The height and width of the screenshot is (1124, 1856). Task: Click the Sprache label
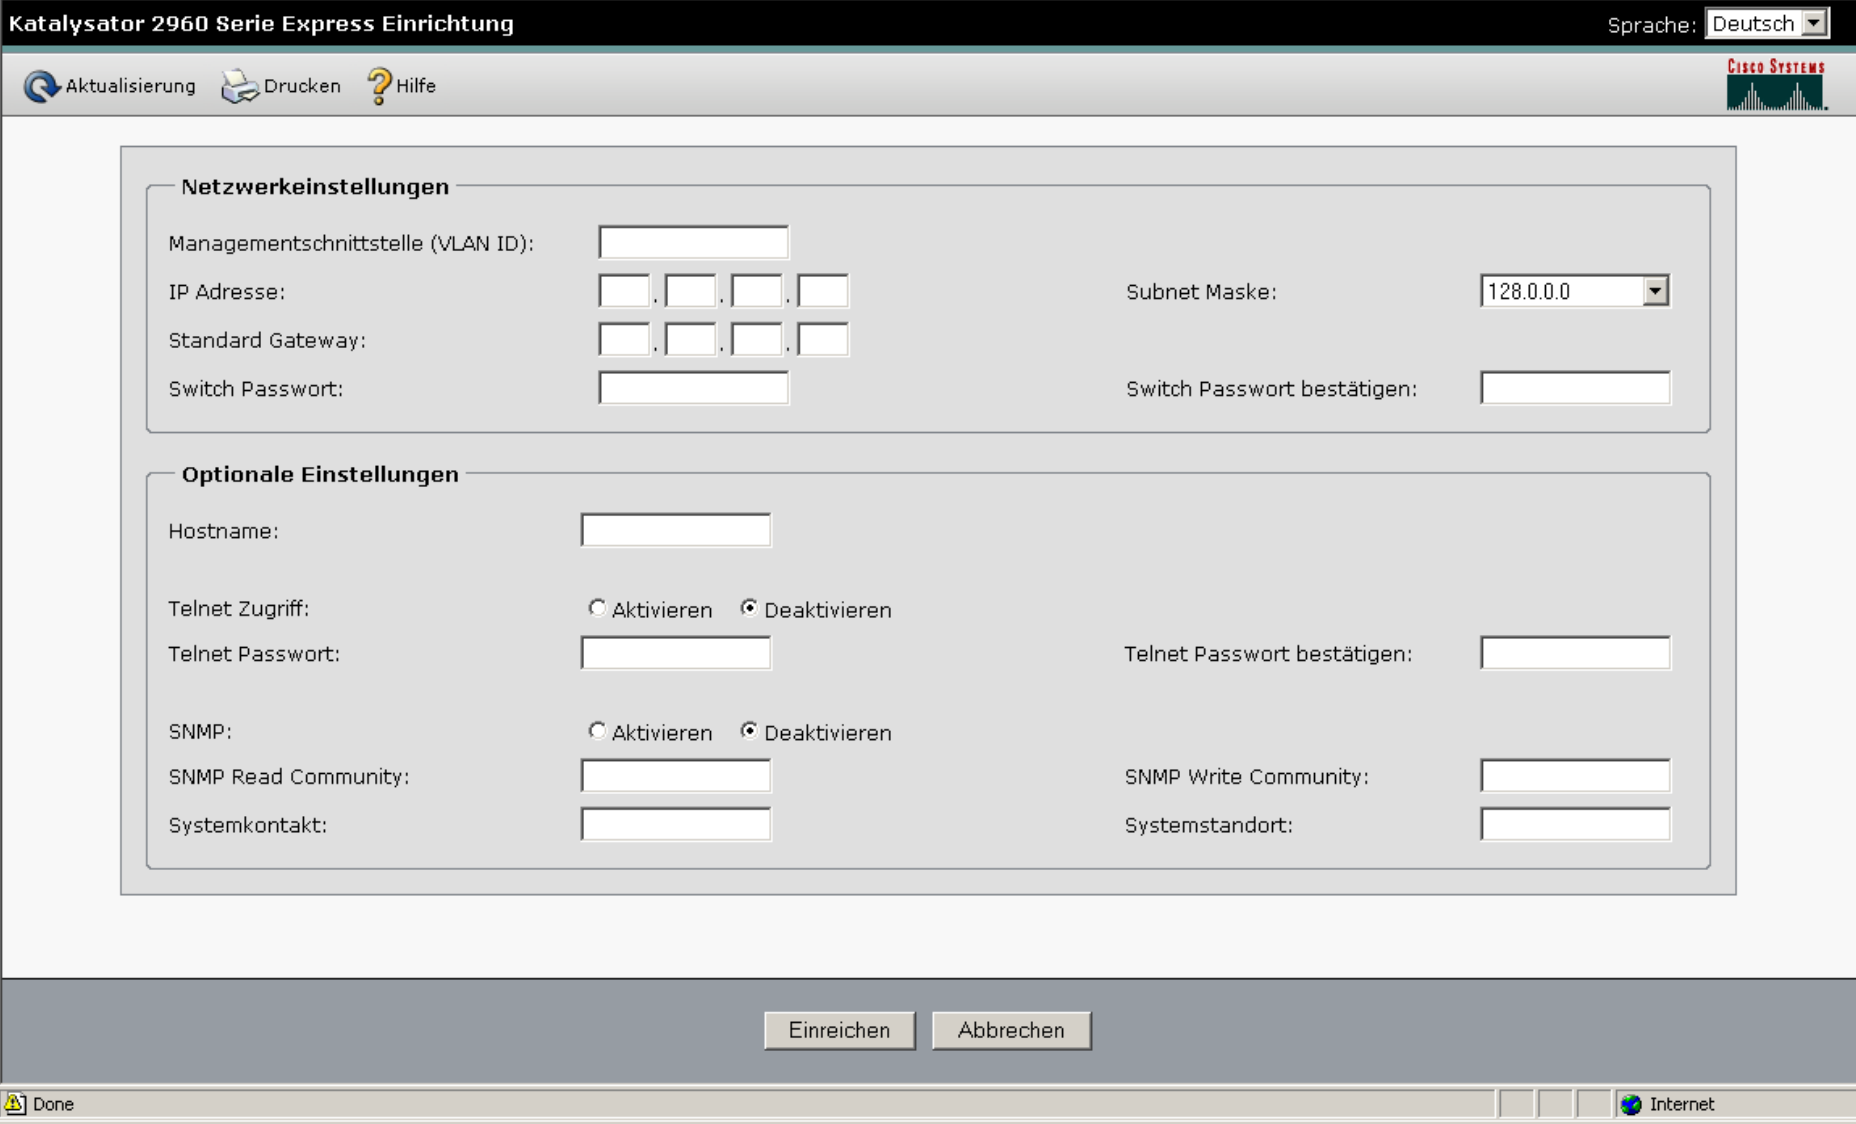point(1651,25)
